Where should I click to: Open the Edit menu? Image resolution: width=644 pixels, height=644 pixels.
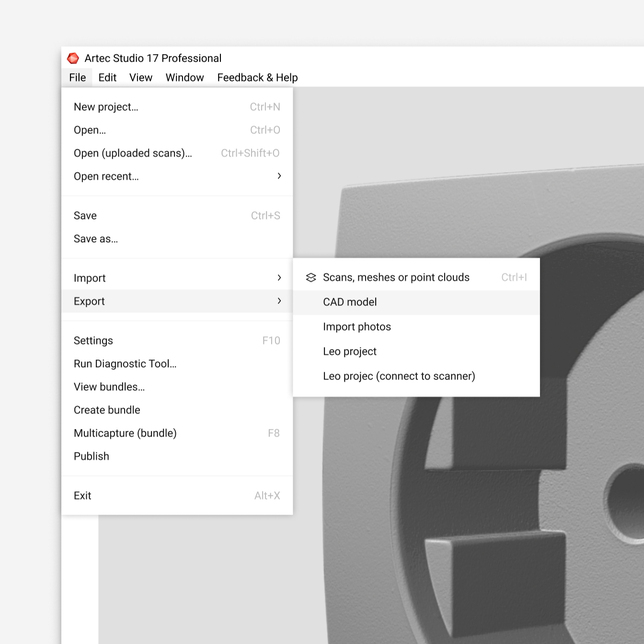[x=107, y=78]
